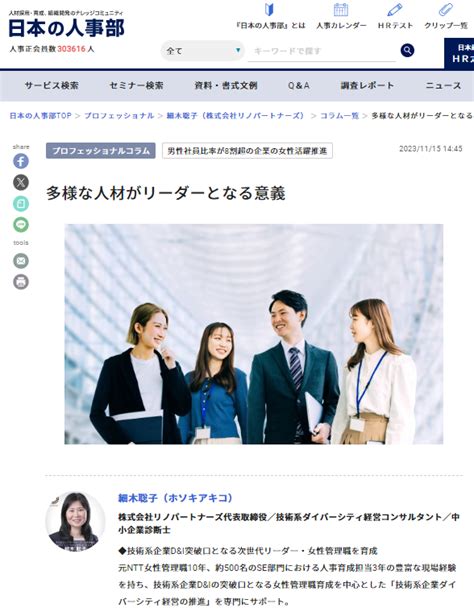Open HRテスト pencil icon

(395, 10)
